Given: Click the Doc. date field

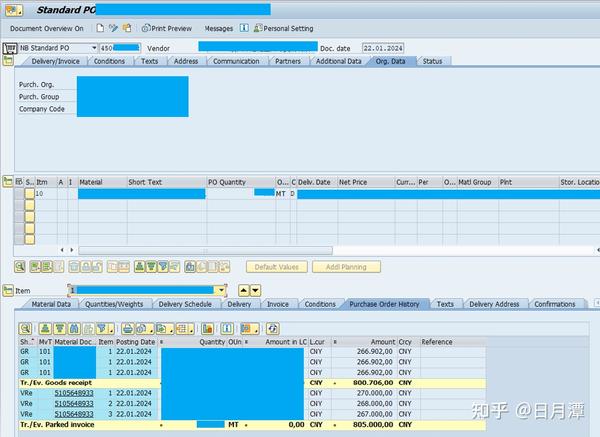Looking at the screenshot, I should (x=383, y=48).
